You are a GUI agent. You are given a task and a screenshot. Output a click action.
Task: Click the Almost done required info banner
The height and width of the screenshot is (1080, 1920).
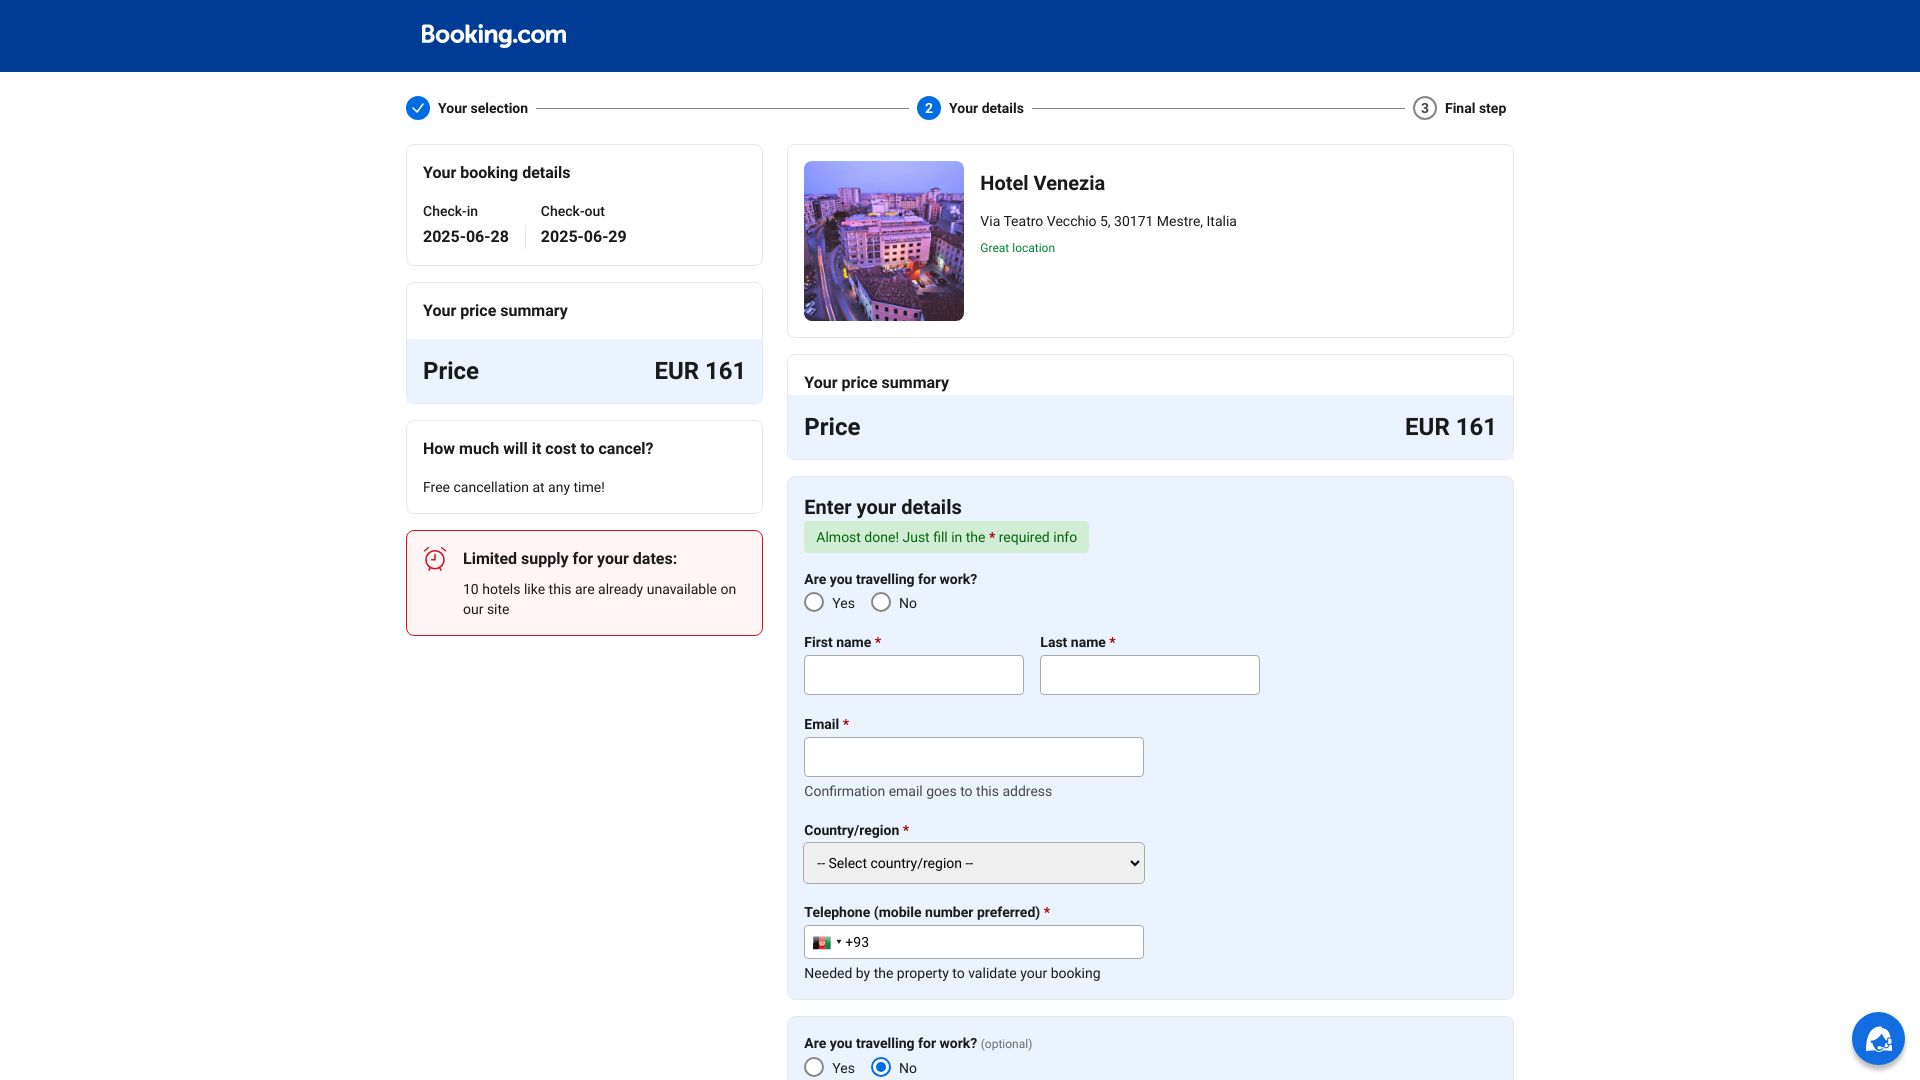point(946,537)
